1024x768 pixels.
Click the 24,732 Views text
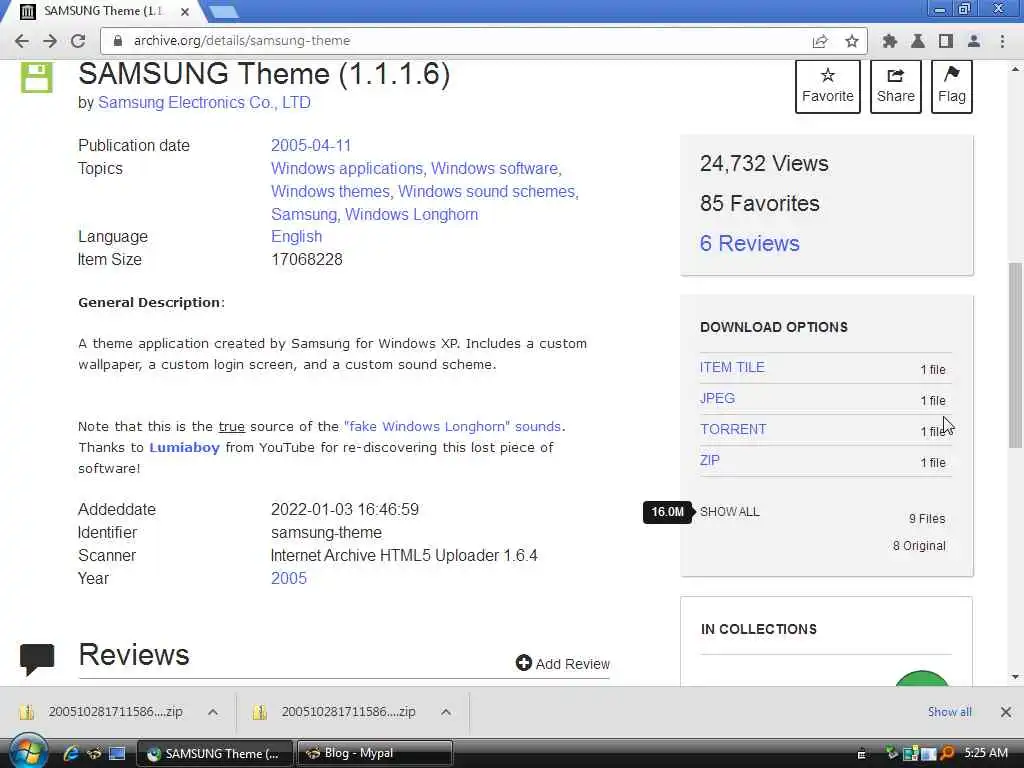(x=764, y=163)
